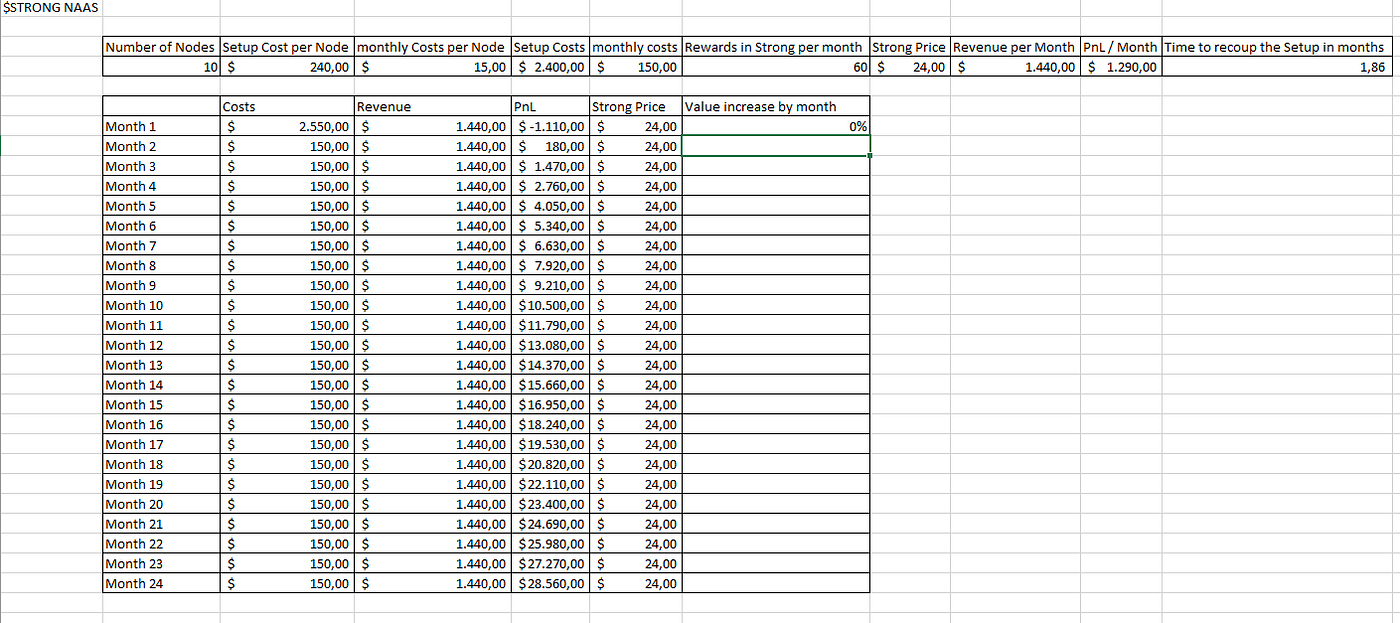1400x623 pixels.
Task: Click the Month 24 row label
Action: 161,583
